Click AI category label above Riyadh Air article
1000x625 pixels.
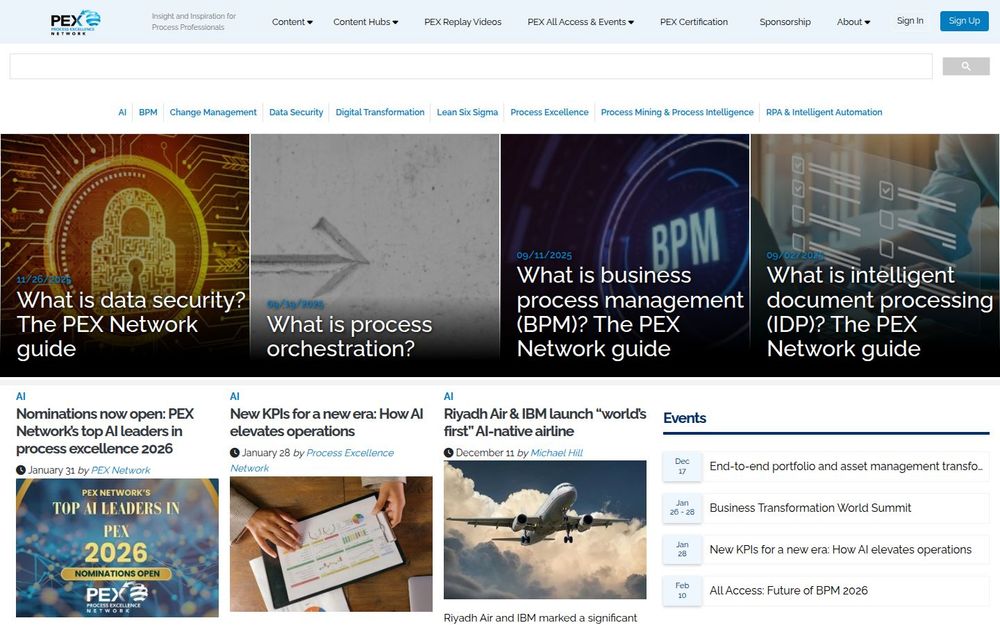(x=448, y=396)
